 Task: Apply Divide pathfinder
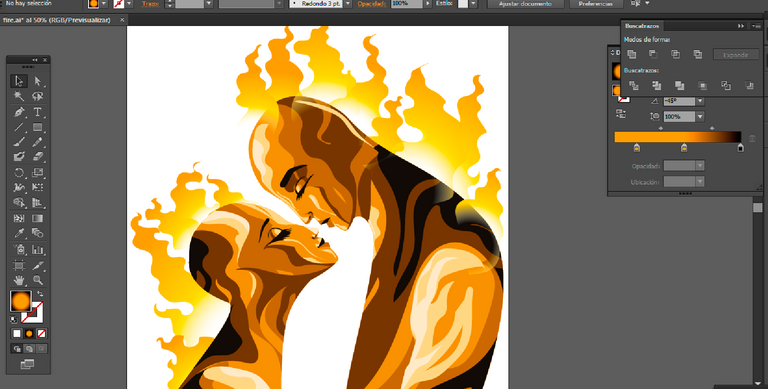pyautogui.click(x=633, y=86)
